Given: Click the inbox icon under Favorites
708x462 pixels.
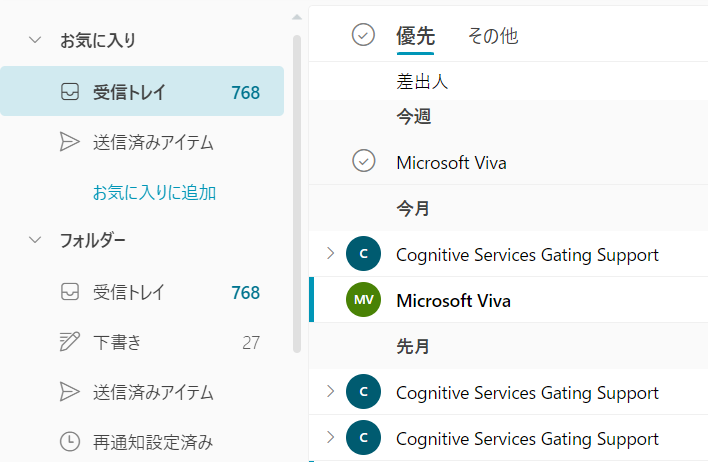Looking at the screenshot, I should [70, 92].
